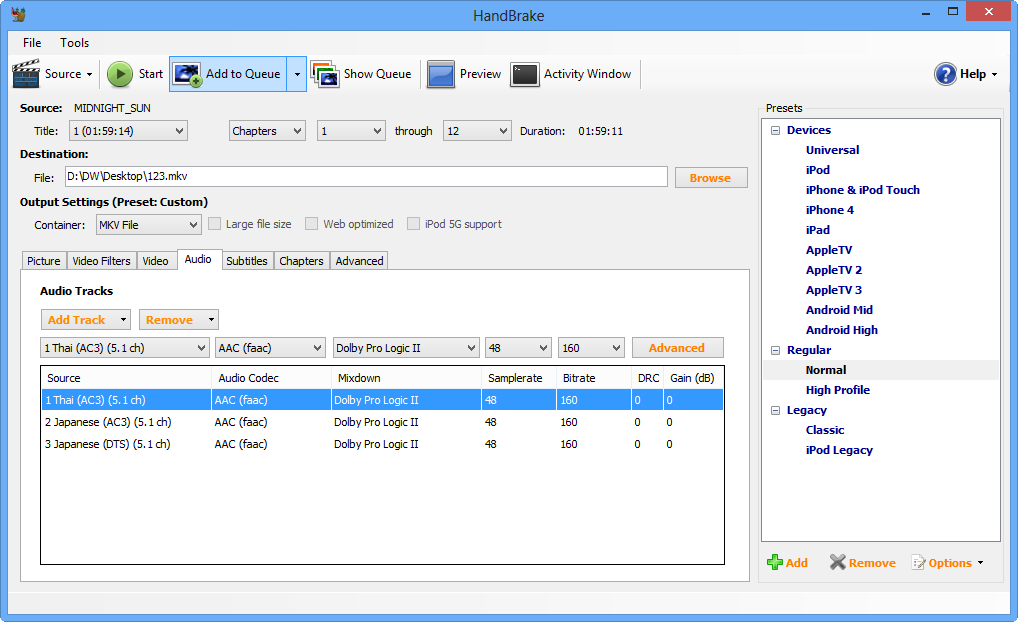Open the MKV File container dropdown
Screen dimensions: 1018x622
[149, 225]
